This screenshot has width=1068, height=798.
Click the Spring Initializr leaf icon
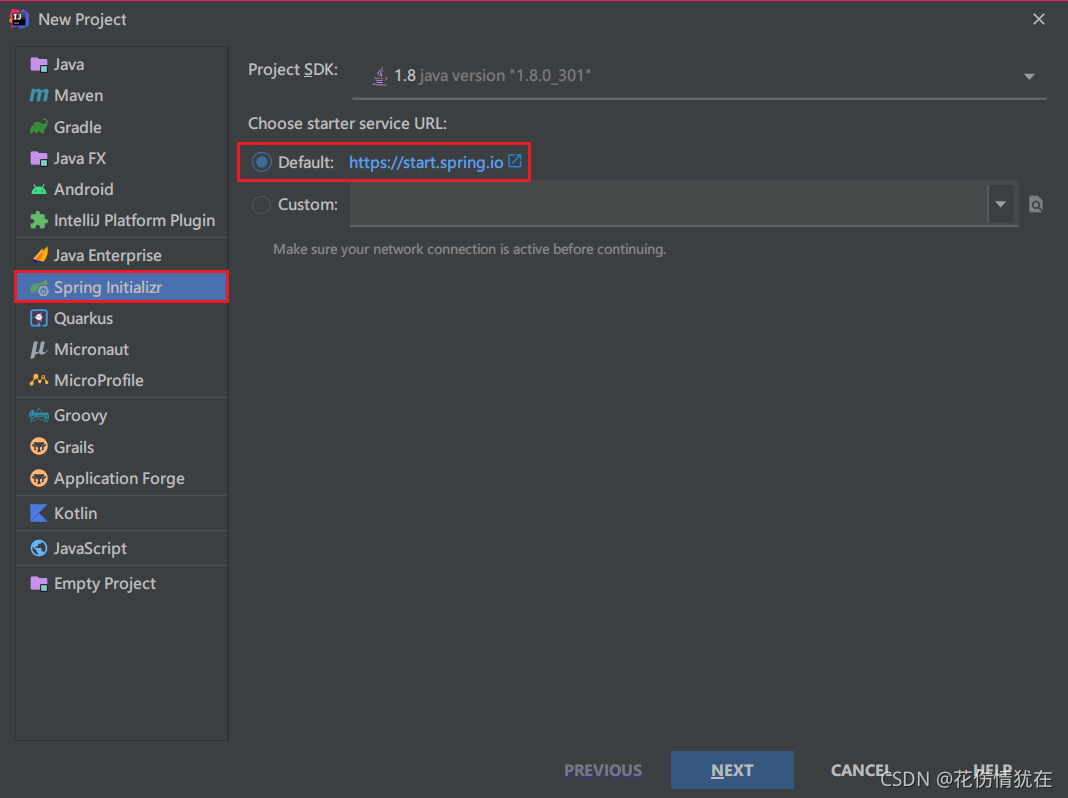[39, 287]
